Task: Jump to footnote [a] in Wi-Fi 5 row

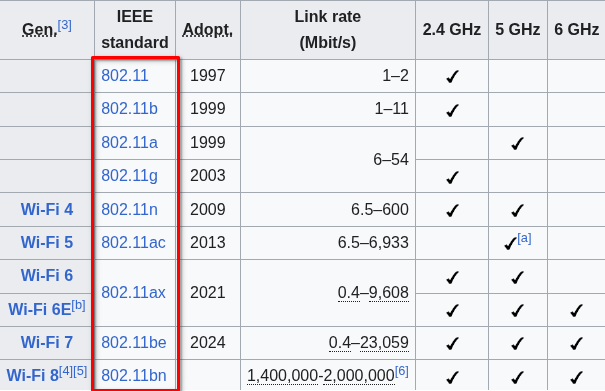Action: [524, 239]
